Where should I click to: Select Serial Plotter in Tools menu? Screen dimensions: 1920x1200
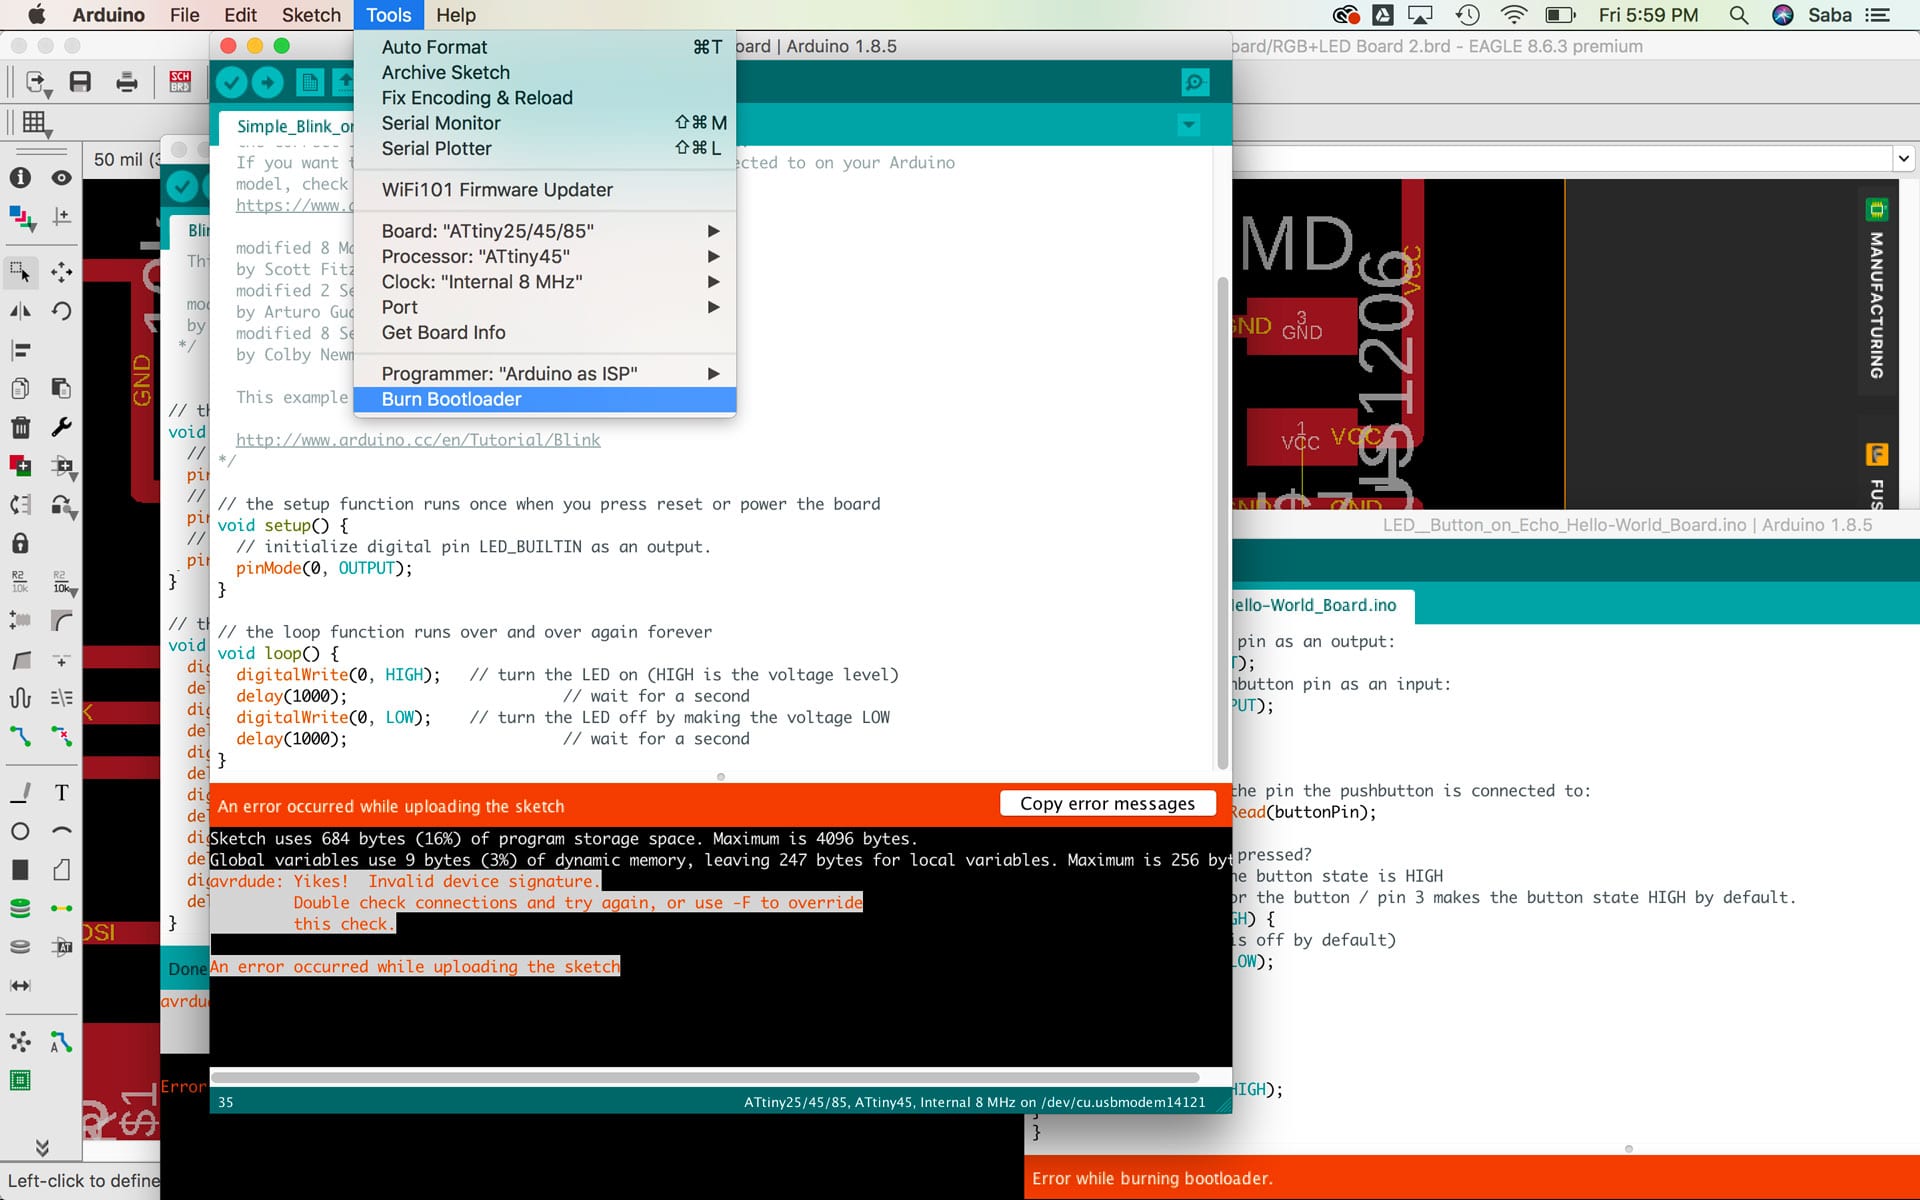point(545,148)
